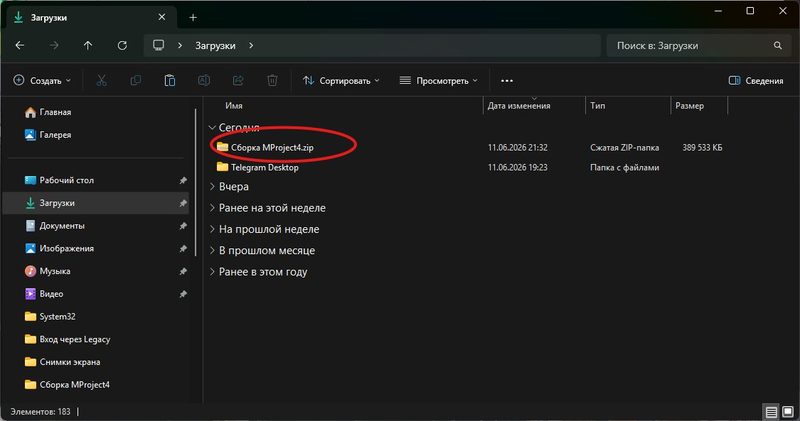
Task: Switch to large thumbnails view icon
Action: tap(788, 412)
